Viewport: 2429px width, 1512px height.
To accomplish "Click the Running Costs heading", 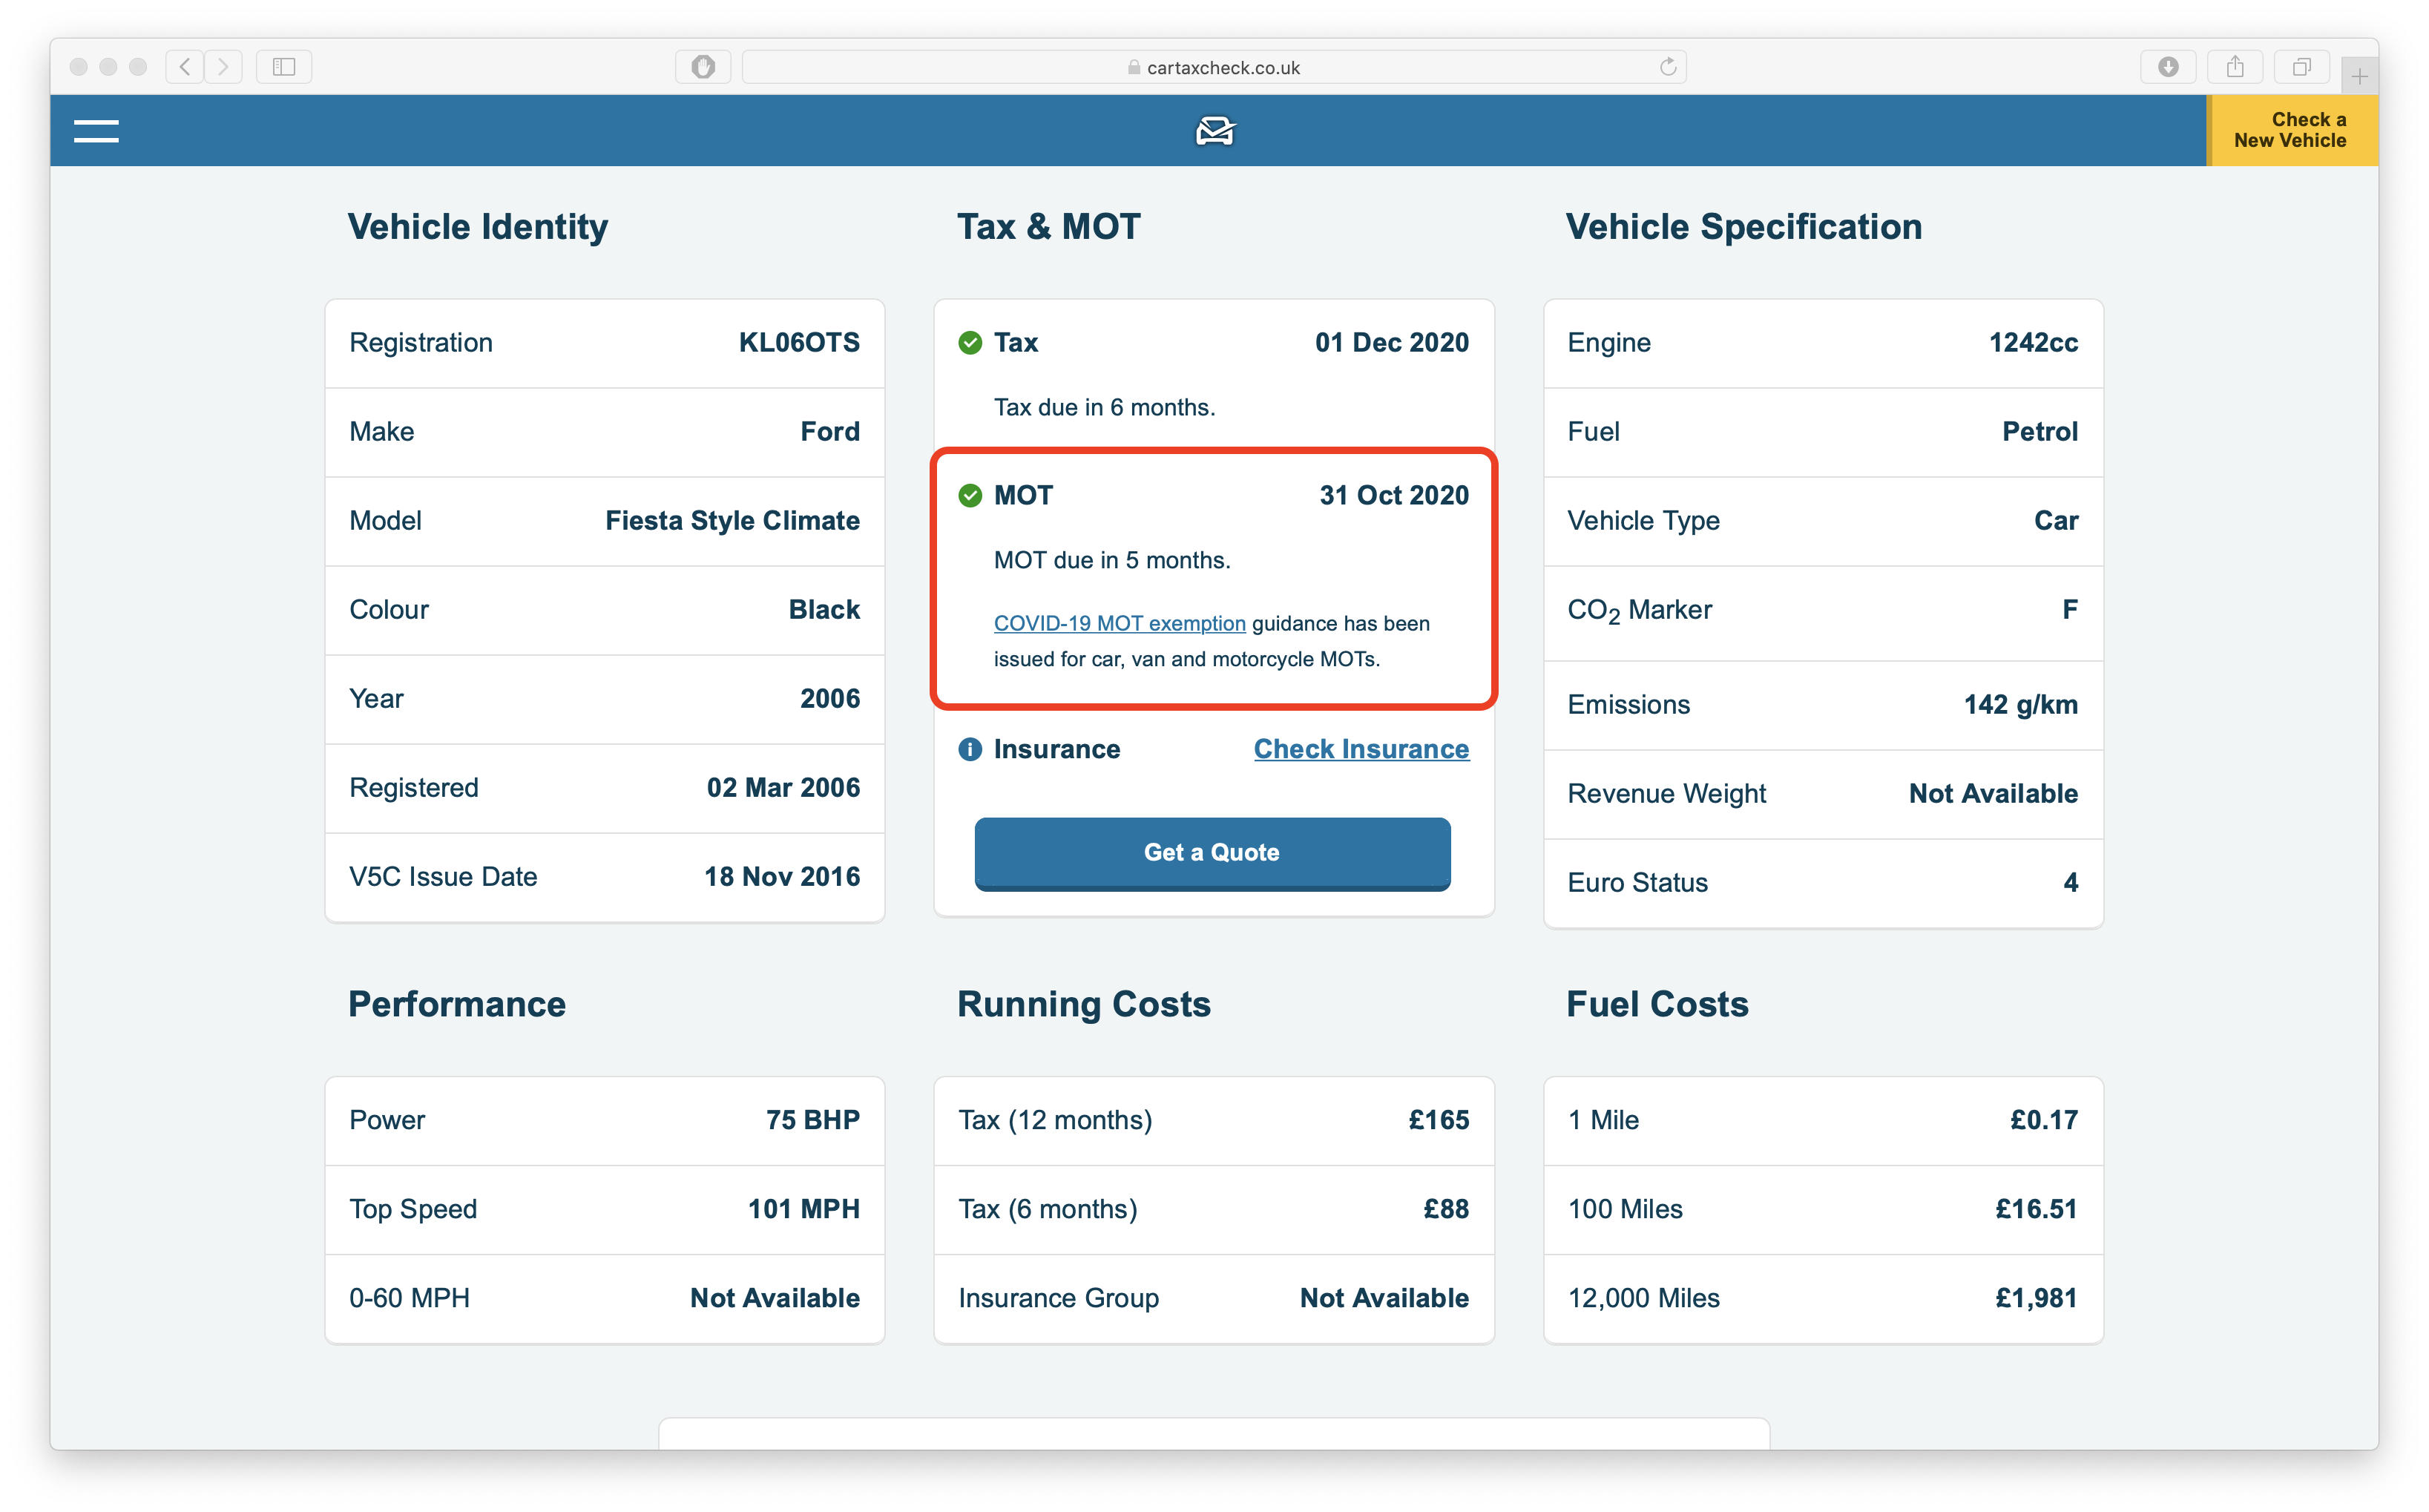I will click(x=1084, y=1005).
